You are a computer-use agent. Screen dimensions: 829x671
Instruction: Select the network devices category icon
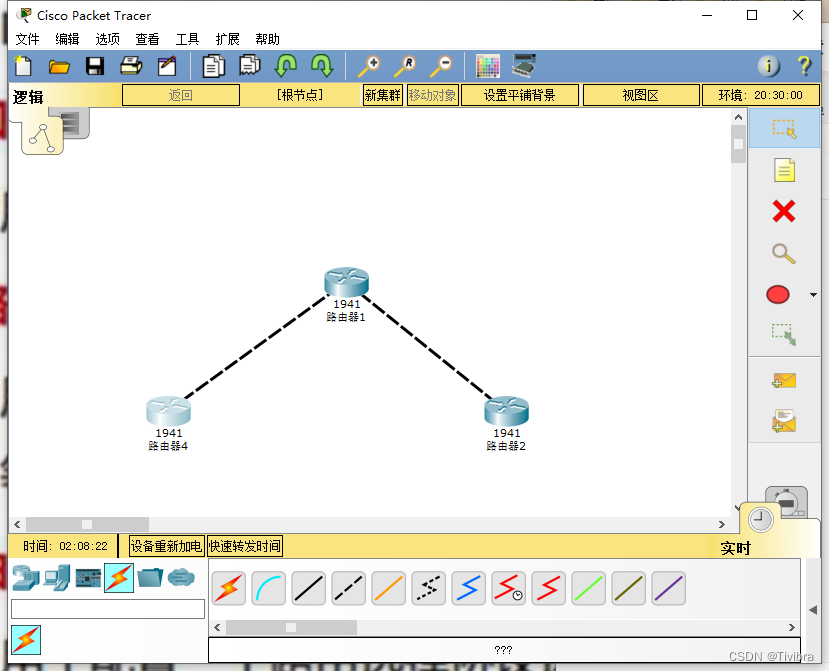[x=25, y=578]
